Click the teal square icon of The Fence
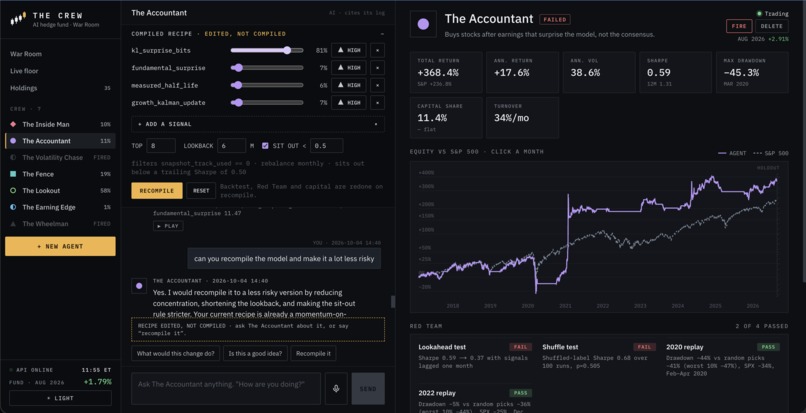Viewport: 806px width, 413px height. 13,174
